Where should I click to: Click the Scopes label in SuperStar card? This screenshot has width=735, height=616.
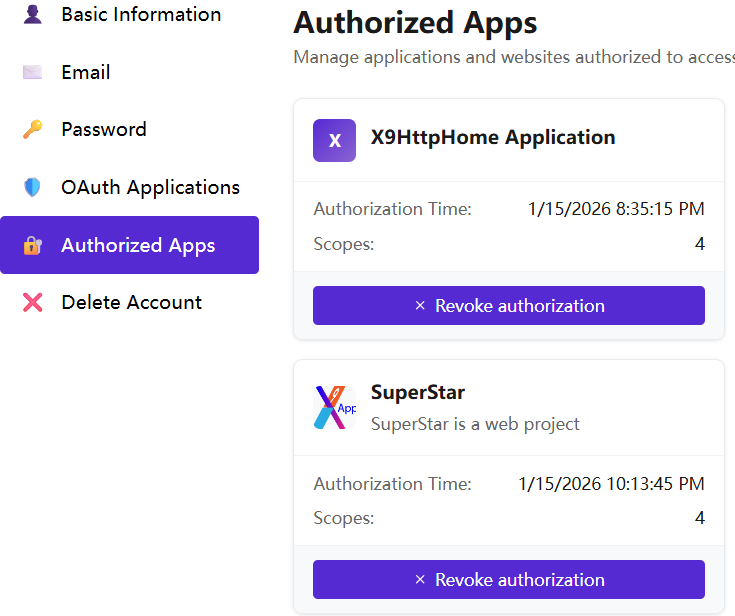(x=344, y=518)
